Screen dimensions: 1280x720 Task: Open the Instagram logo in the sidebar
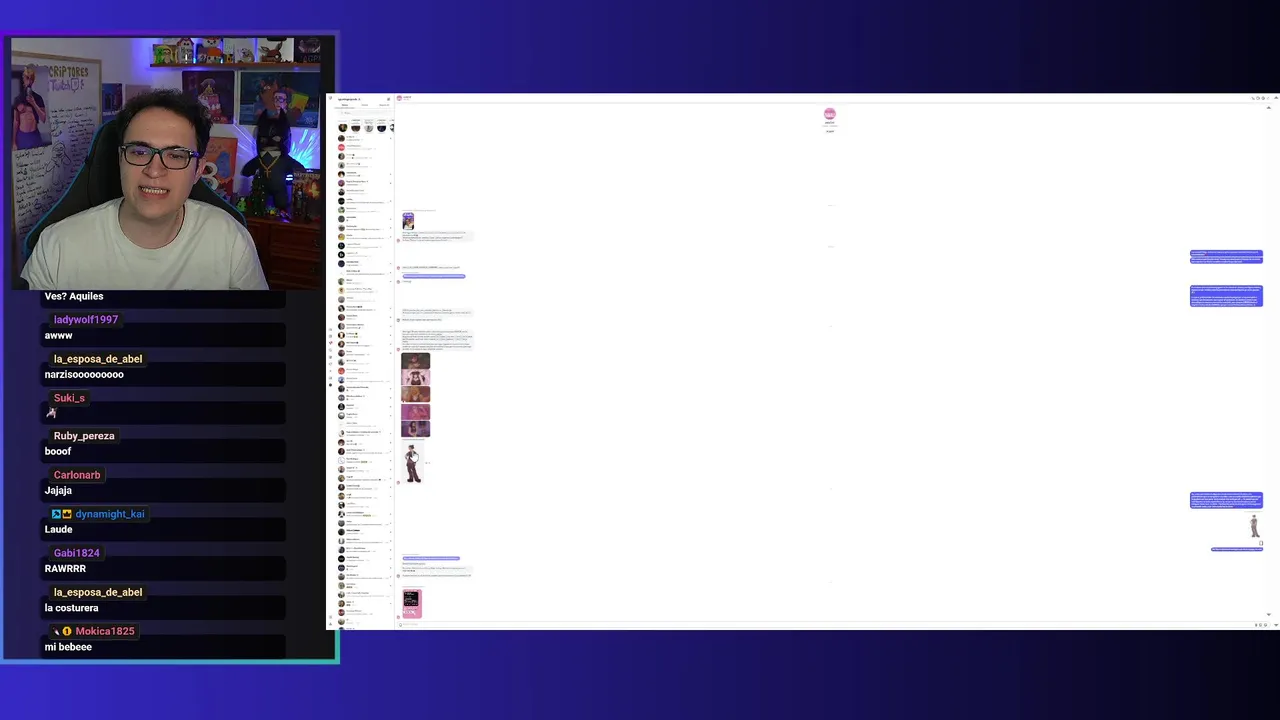[x=330, y=98]
